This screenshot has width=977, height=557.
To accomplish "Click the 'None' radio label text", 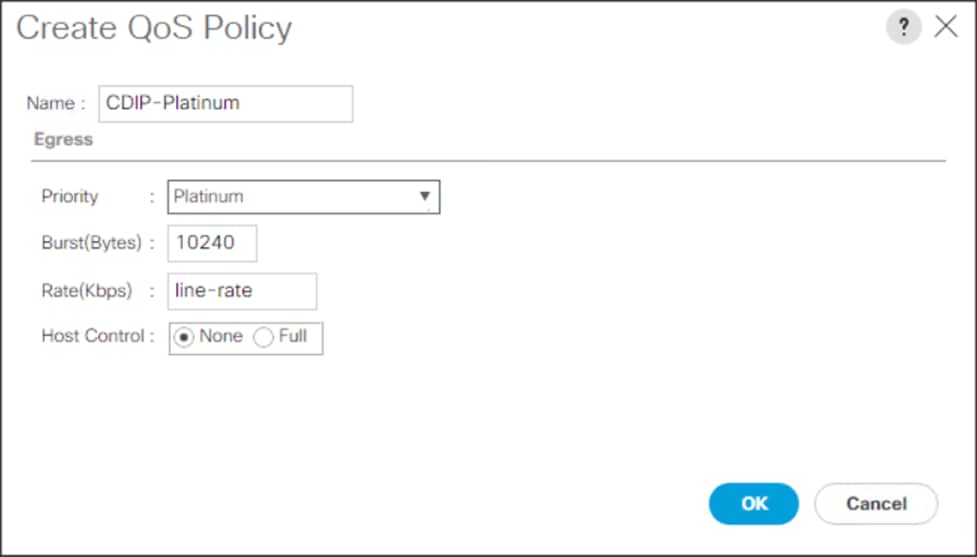I will tap(221, 337).
